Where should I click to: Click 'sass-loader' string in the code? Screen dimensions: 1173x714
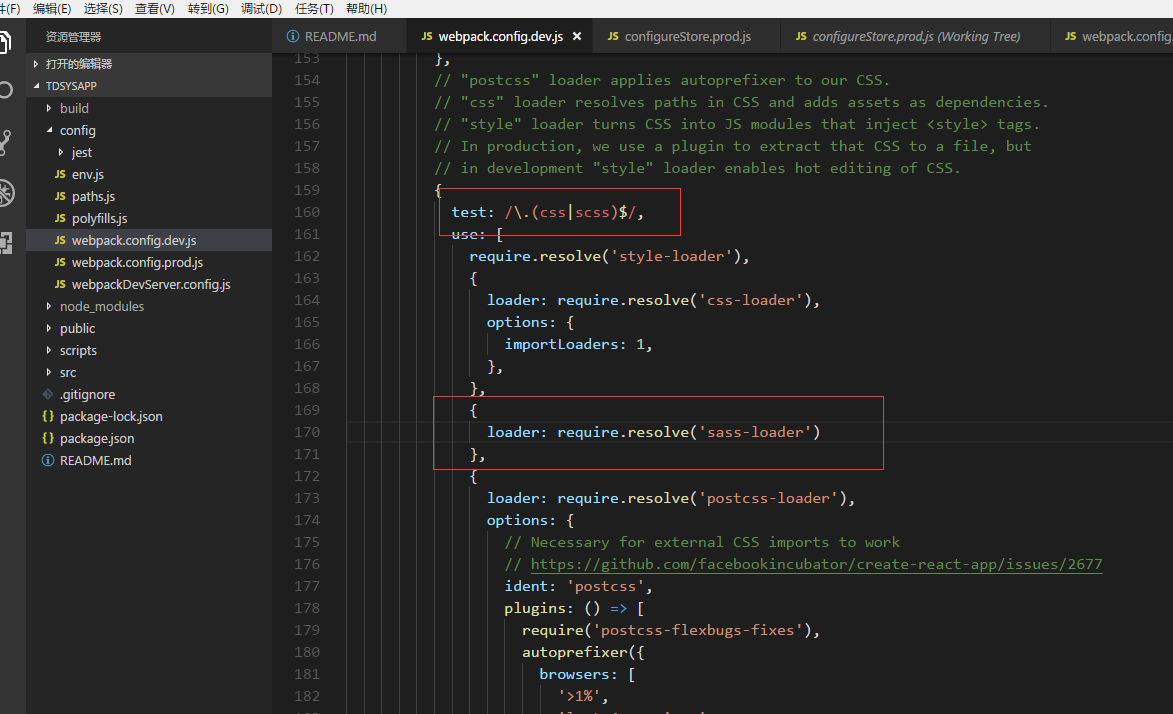click(x=755, y=433)
